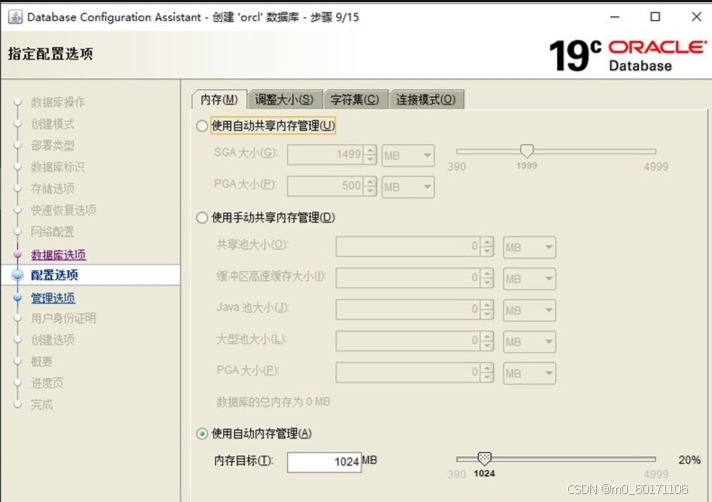Go to 数据库选项 step link
Screen dimensions: 712x502
(58, 255)
